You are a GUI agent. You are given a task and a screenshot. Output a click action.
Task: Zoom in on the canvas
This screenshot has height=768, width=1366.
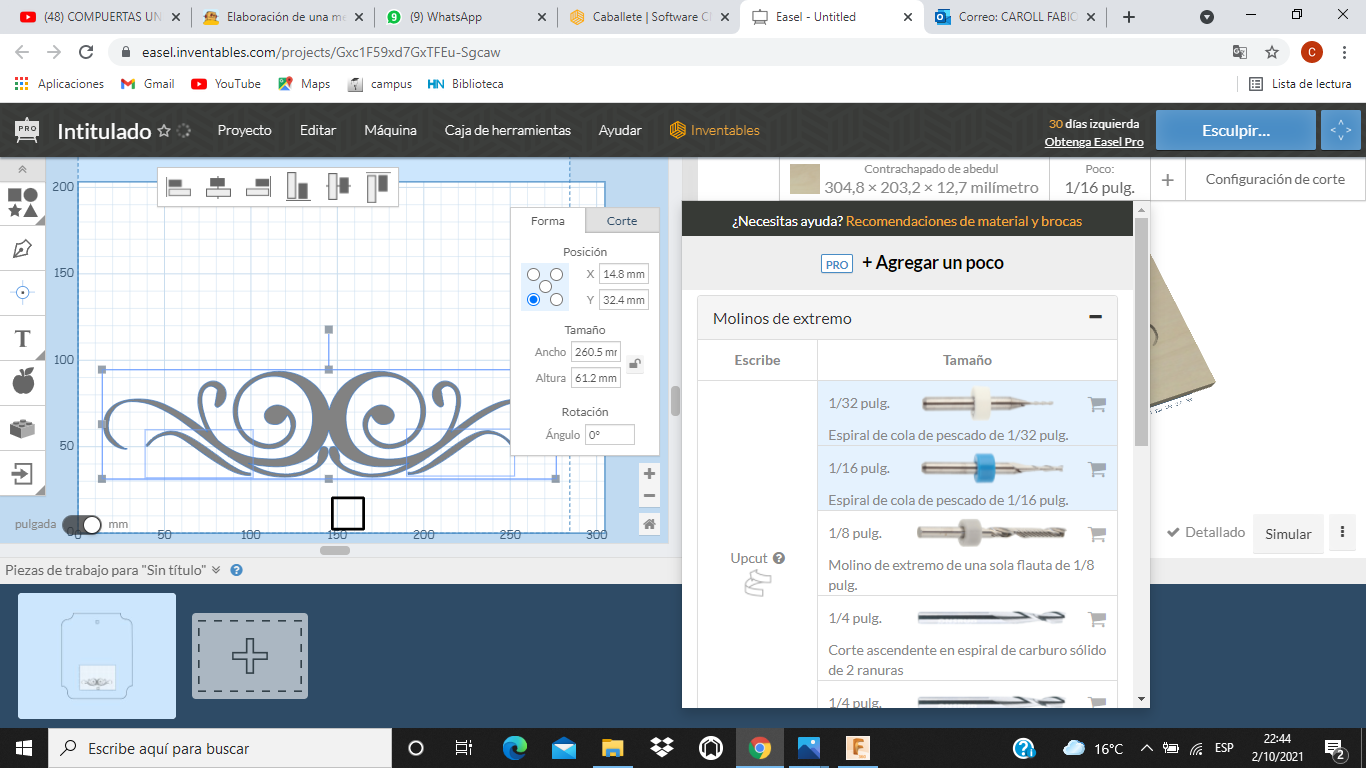(x=649, y=474)
